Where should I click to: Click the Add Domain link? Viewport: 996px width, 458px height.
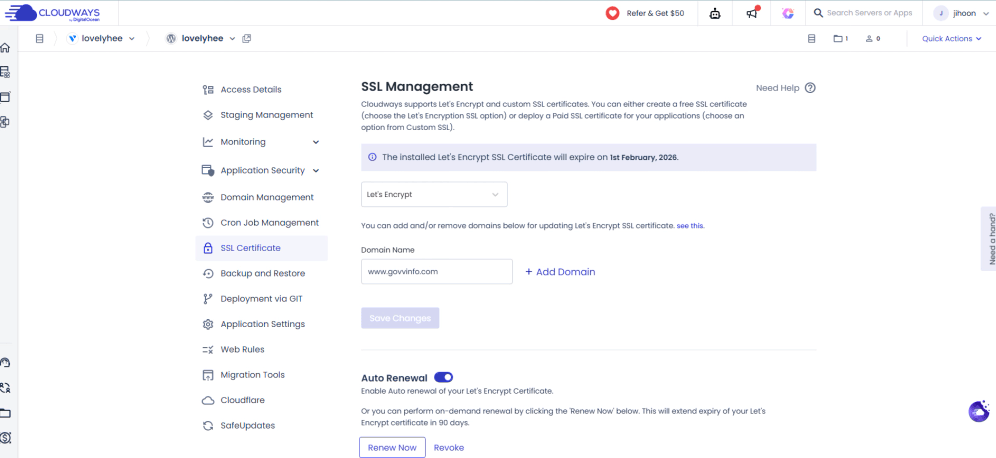point(560,272)
